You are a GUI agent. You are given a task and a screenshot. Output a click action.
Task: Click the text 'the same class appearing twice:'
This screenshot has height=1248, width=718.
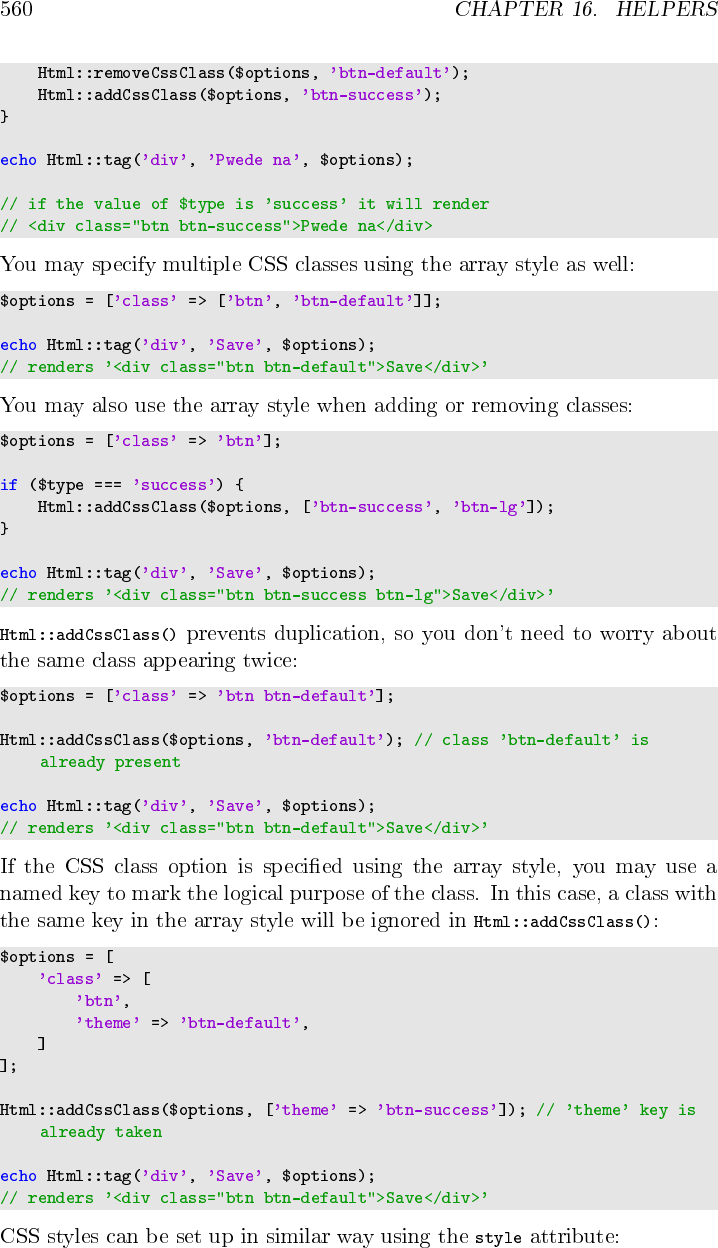(150, 661)
